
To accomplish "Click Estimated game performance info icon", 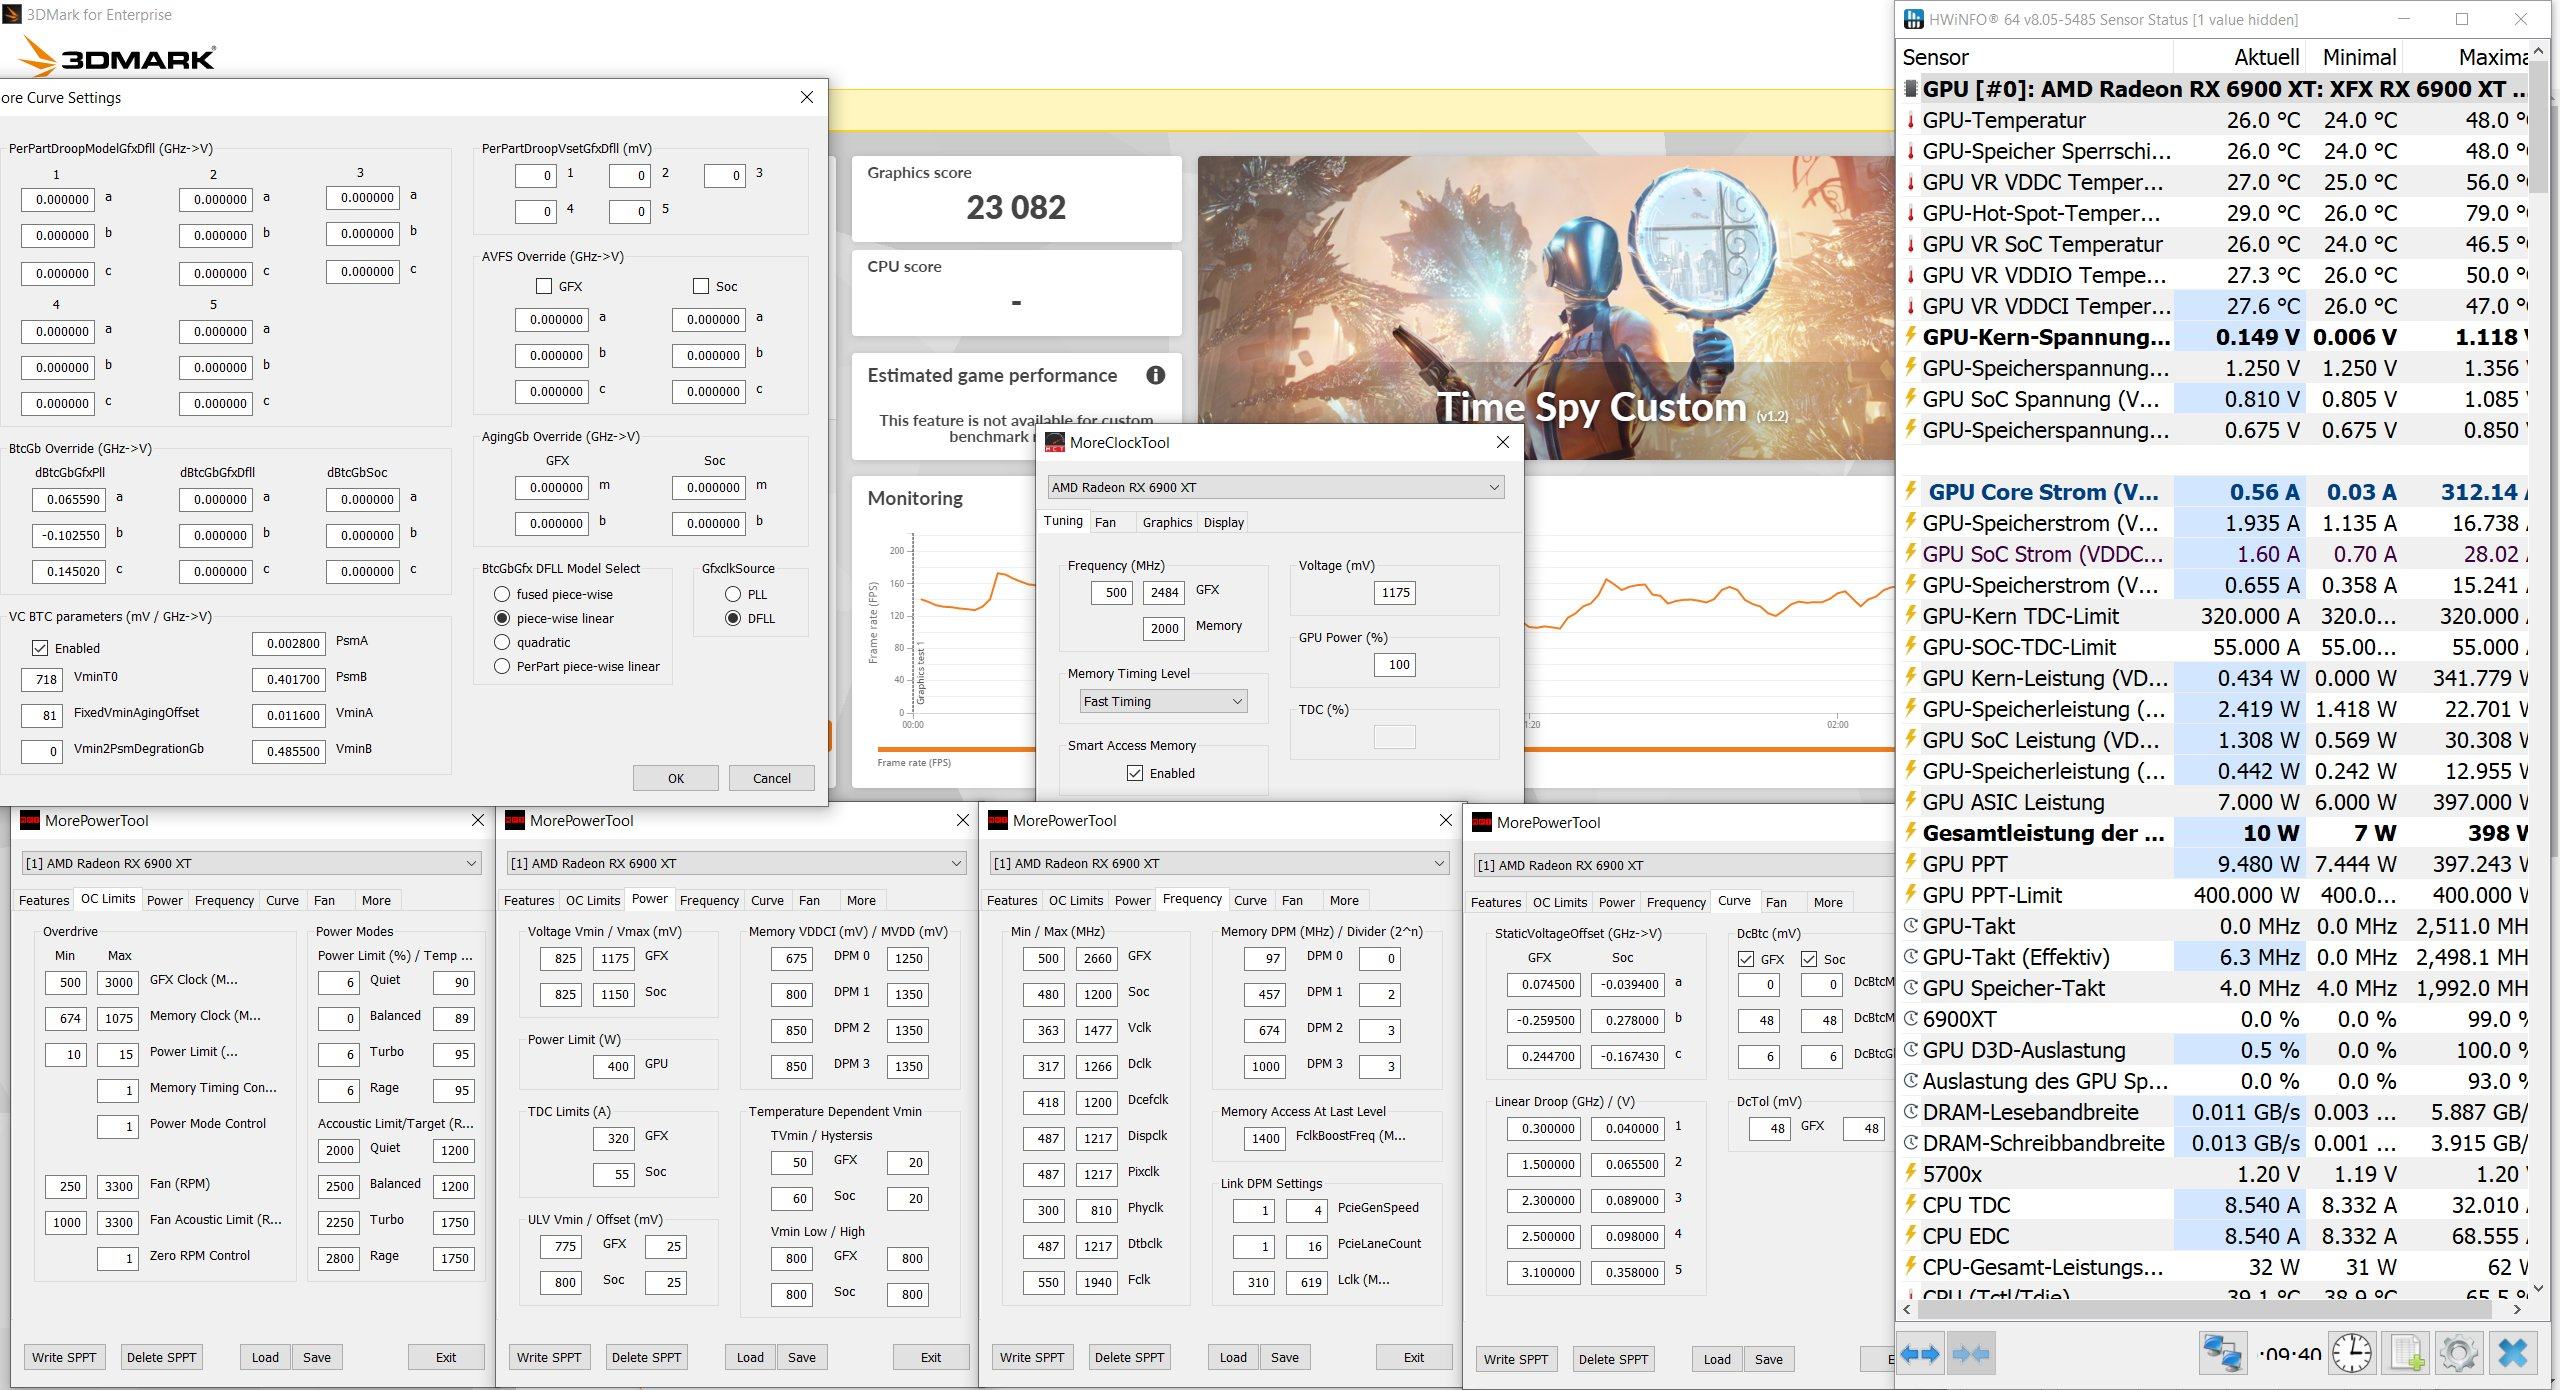I will point(1155,375).
